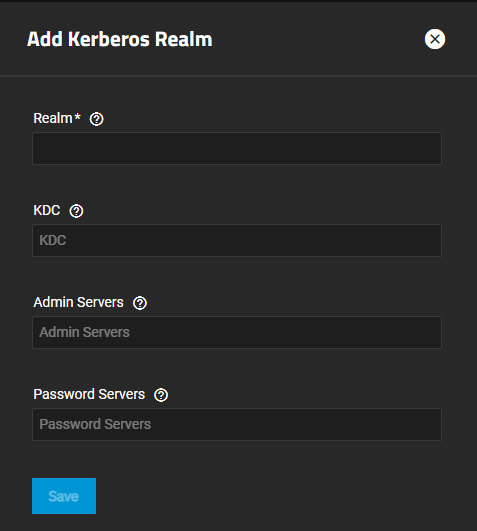Click the Realm field label
Image resolution: width=477 pixels, height=531 pixels.
pyautogui.click(x=57, y=119)
